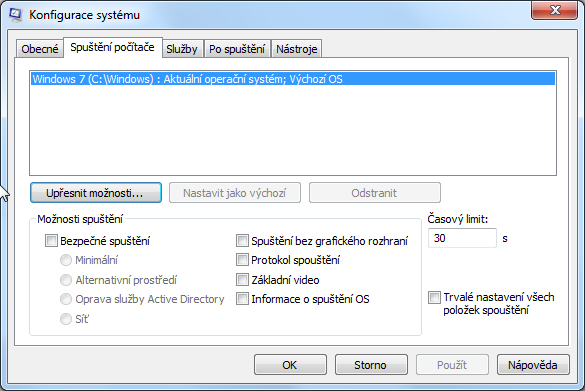Screen dimensions: 585x391
Task: Click the Časový limit input field
Action: coord(462,238)
